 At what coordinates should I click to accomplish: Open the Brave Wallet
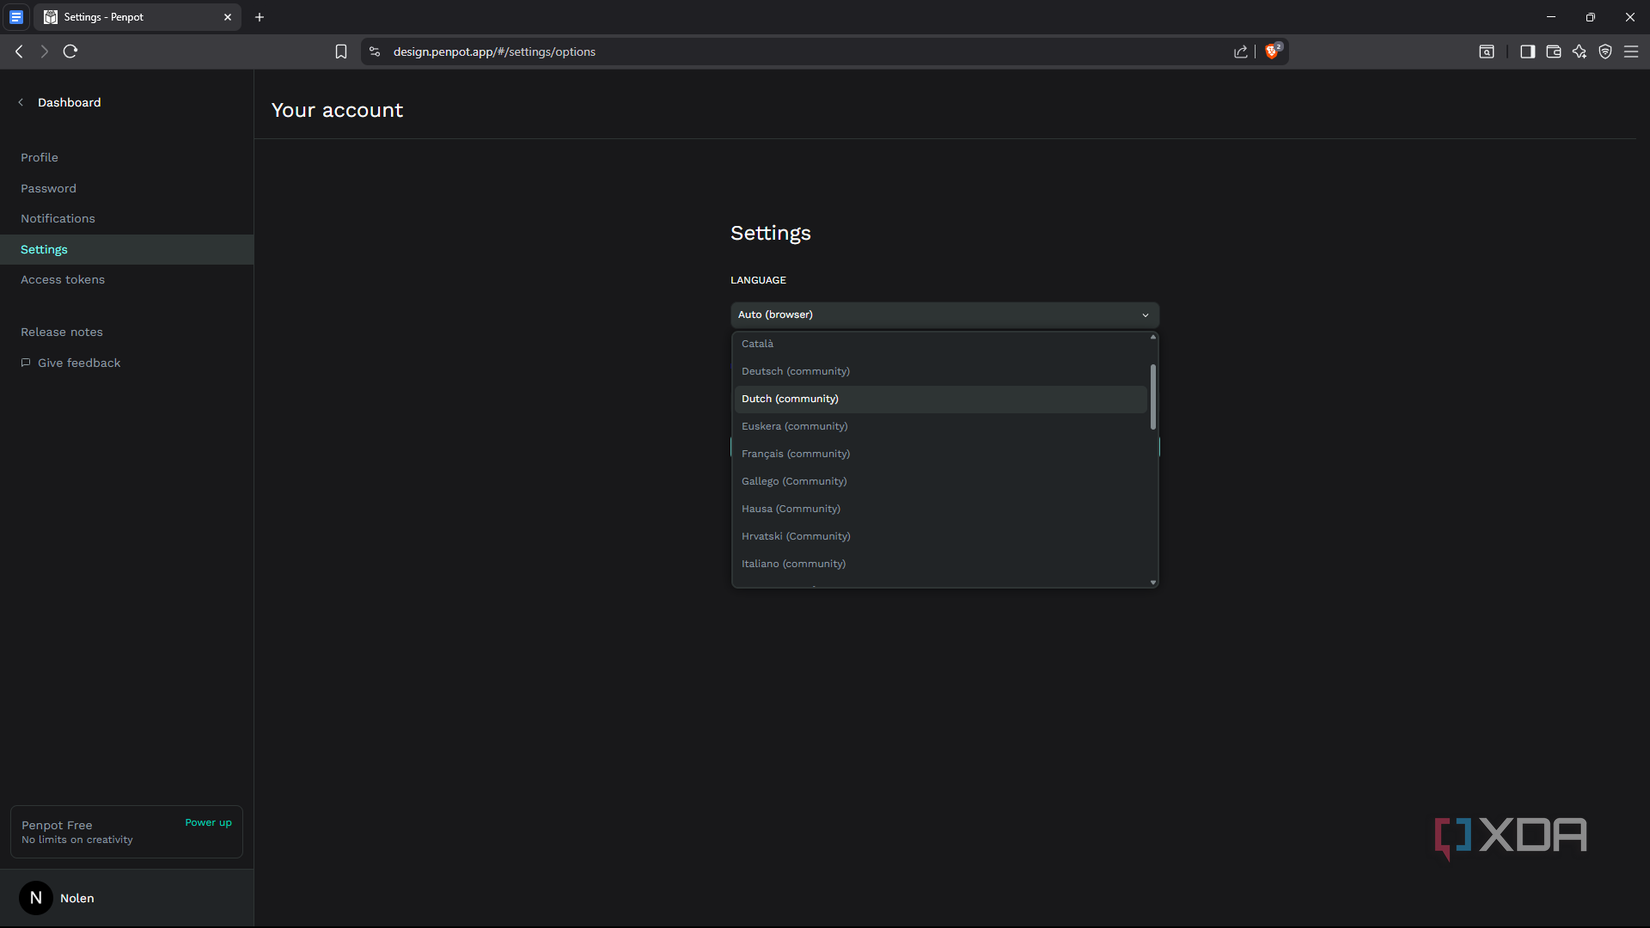(x=1553, y=51)
